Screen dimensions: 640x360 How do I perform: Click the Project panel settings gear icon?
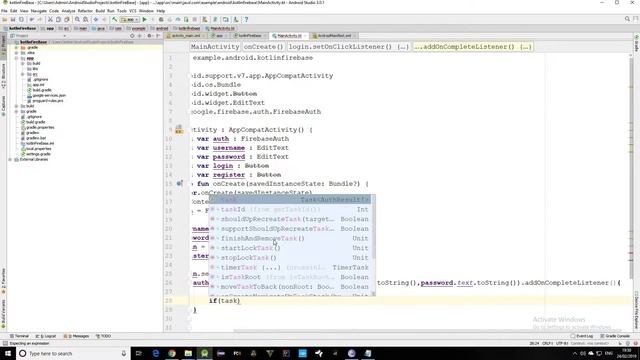149,36
